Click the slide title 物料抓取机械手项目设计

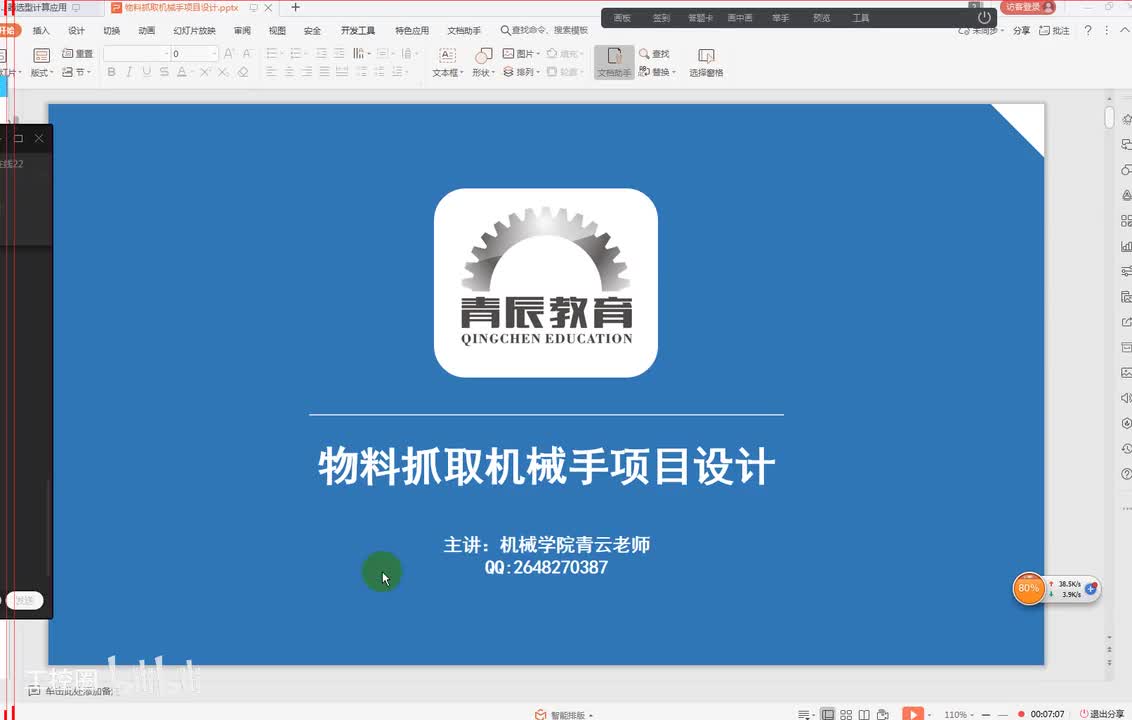(547, 466)
